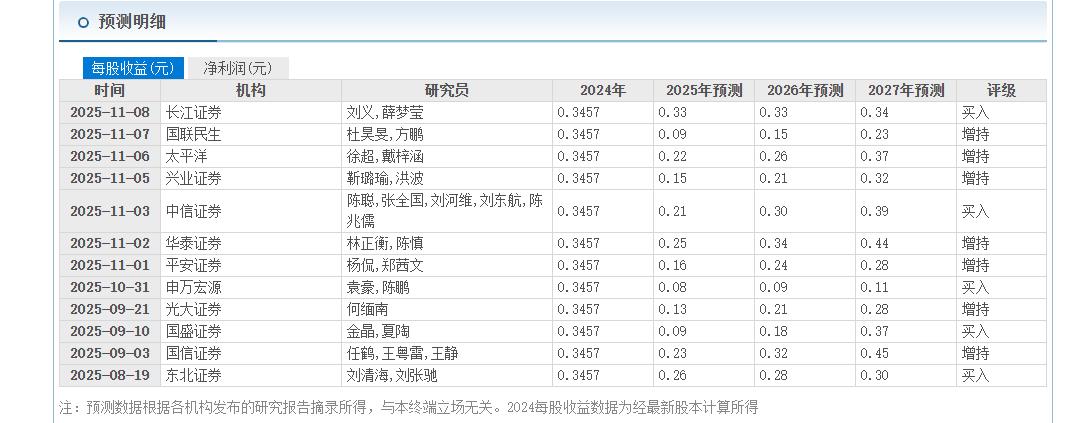This screenshot has width=1082, height=423.
Task: Click researchers 金晶,夏陶
Action: pyautogui.click(x=377, y=332)
